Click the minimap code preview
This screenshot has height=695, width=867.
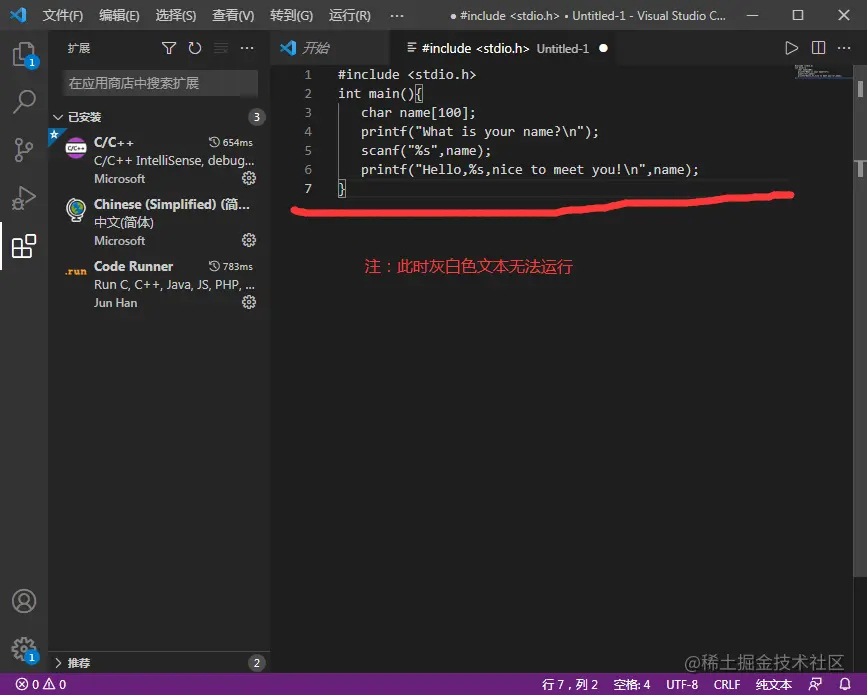pos(823,71)
